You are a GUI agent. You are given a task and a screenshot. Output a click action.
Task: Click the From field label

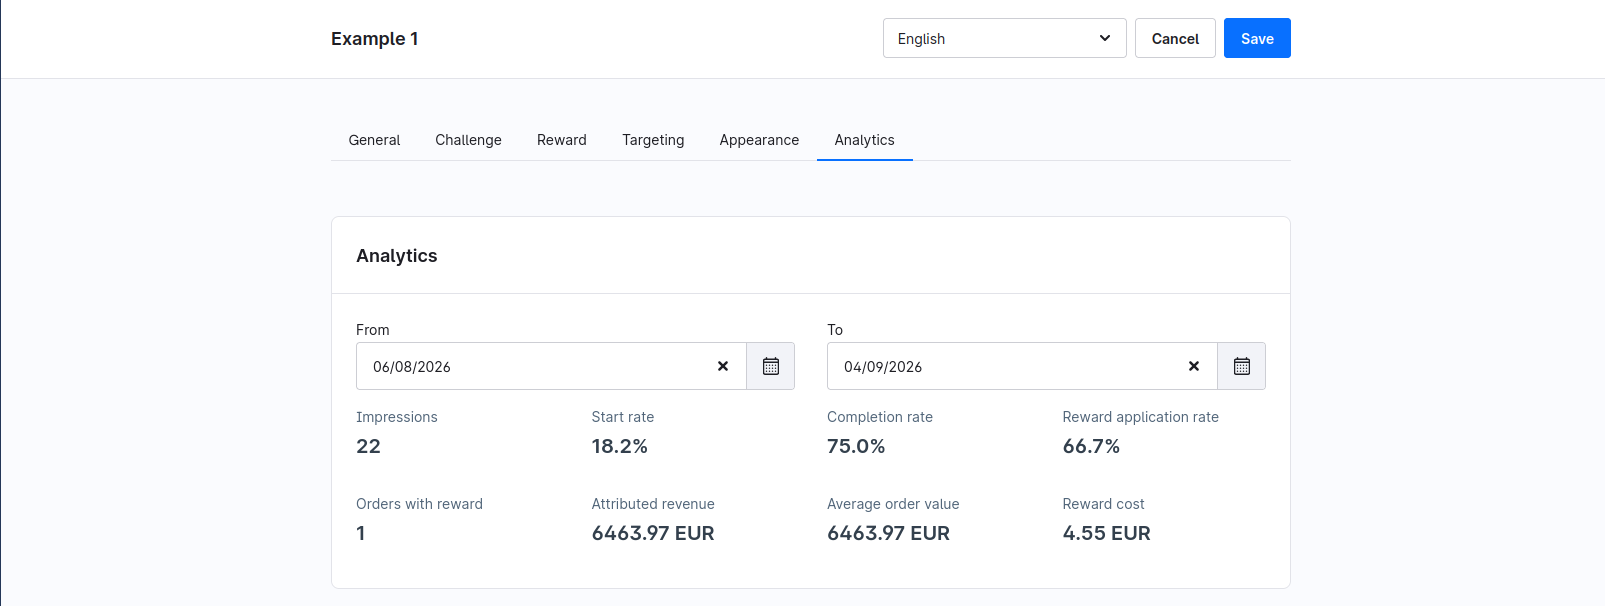pyautogui.click(x=373, y=330)
